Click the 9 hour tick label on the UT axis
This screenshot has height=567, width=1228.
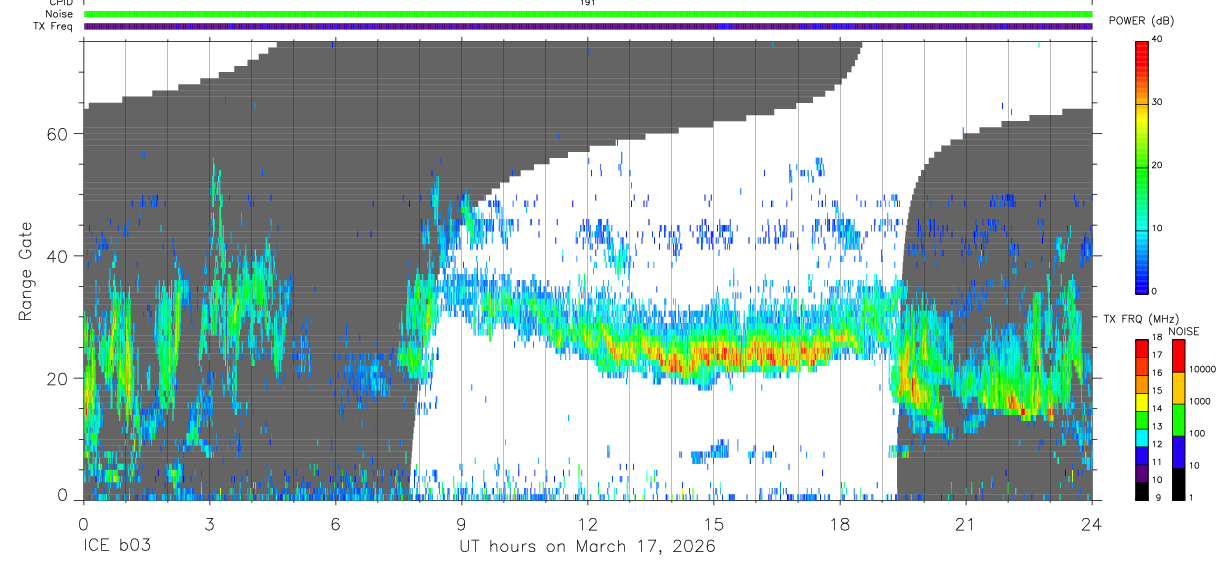tap(461, 524)
